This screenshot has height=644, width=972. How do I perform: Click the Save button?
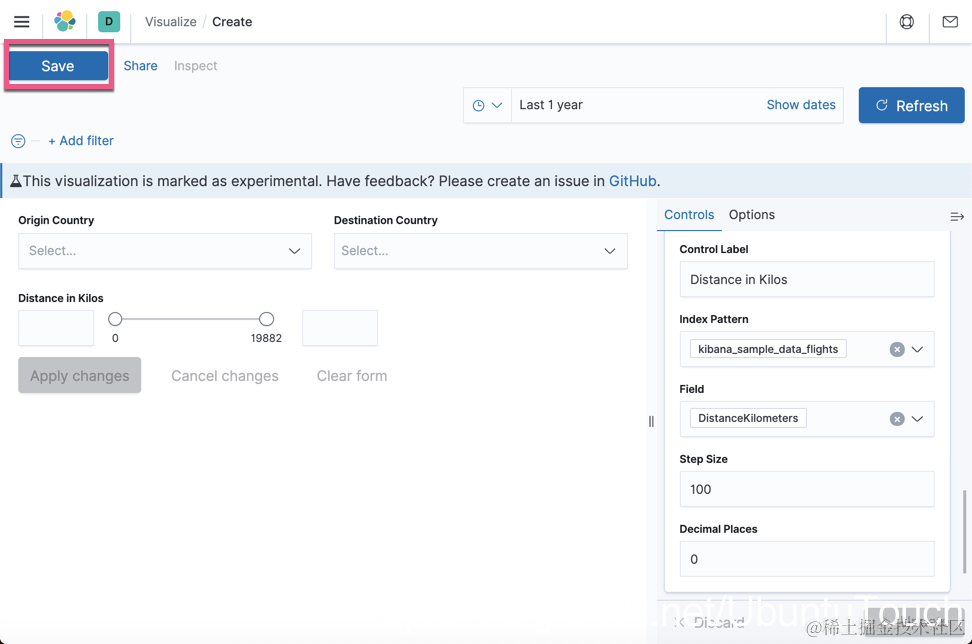tap(58, 66)
